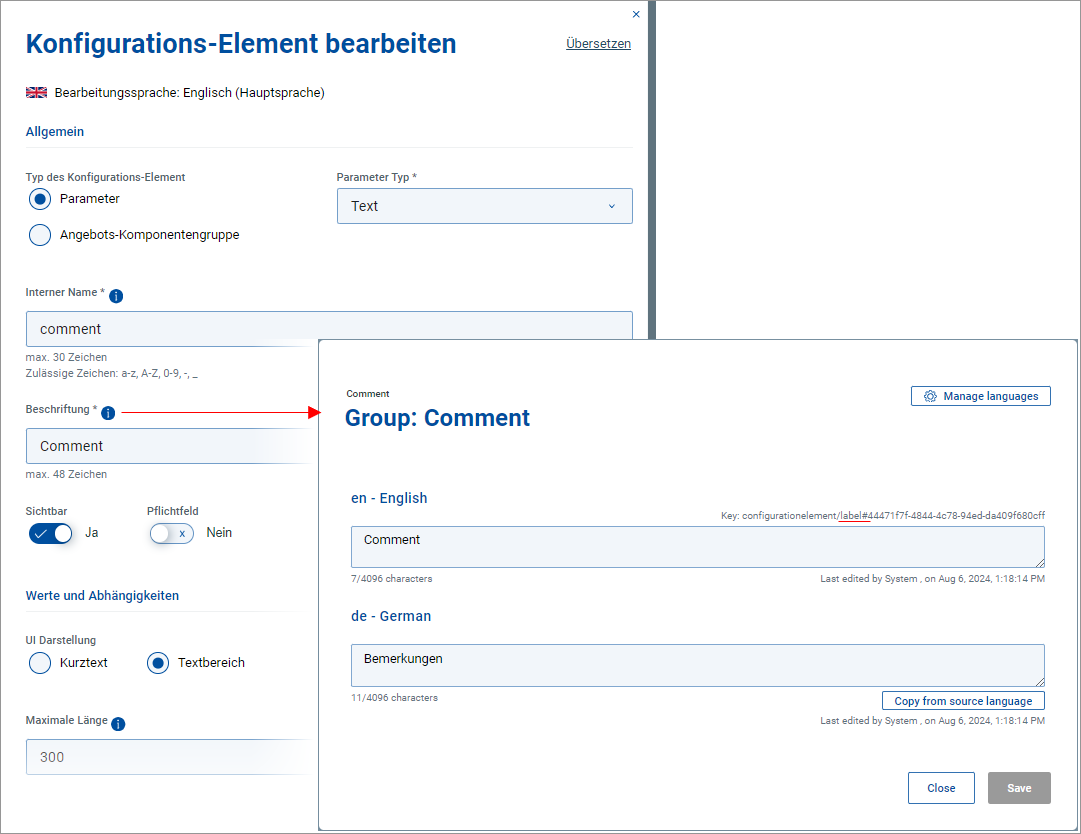Image resolution: width=1081 pixels, height=834 pixels.
Task: Click the info icon next to Maximale Länge
Action: tap(118, 724)
